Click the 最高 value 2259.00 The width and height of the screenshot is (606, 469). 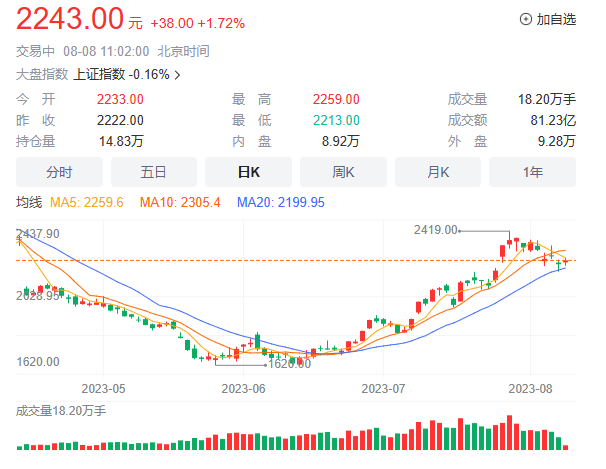(336, 99)
